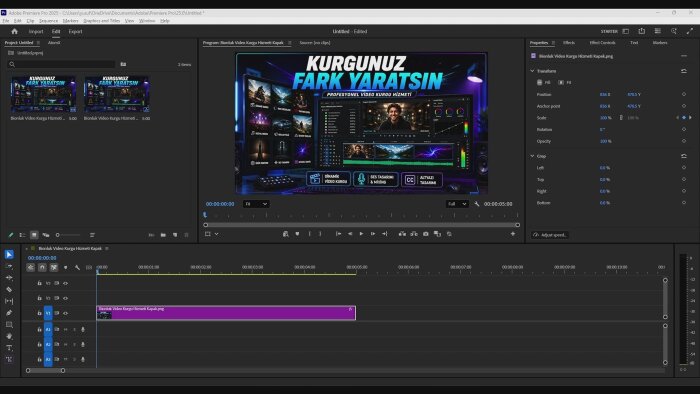Select the Ripple Edit tool
Image resolution: width=700 pixels, height=394 pixels.
pos(9,278)
